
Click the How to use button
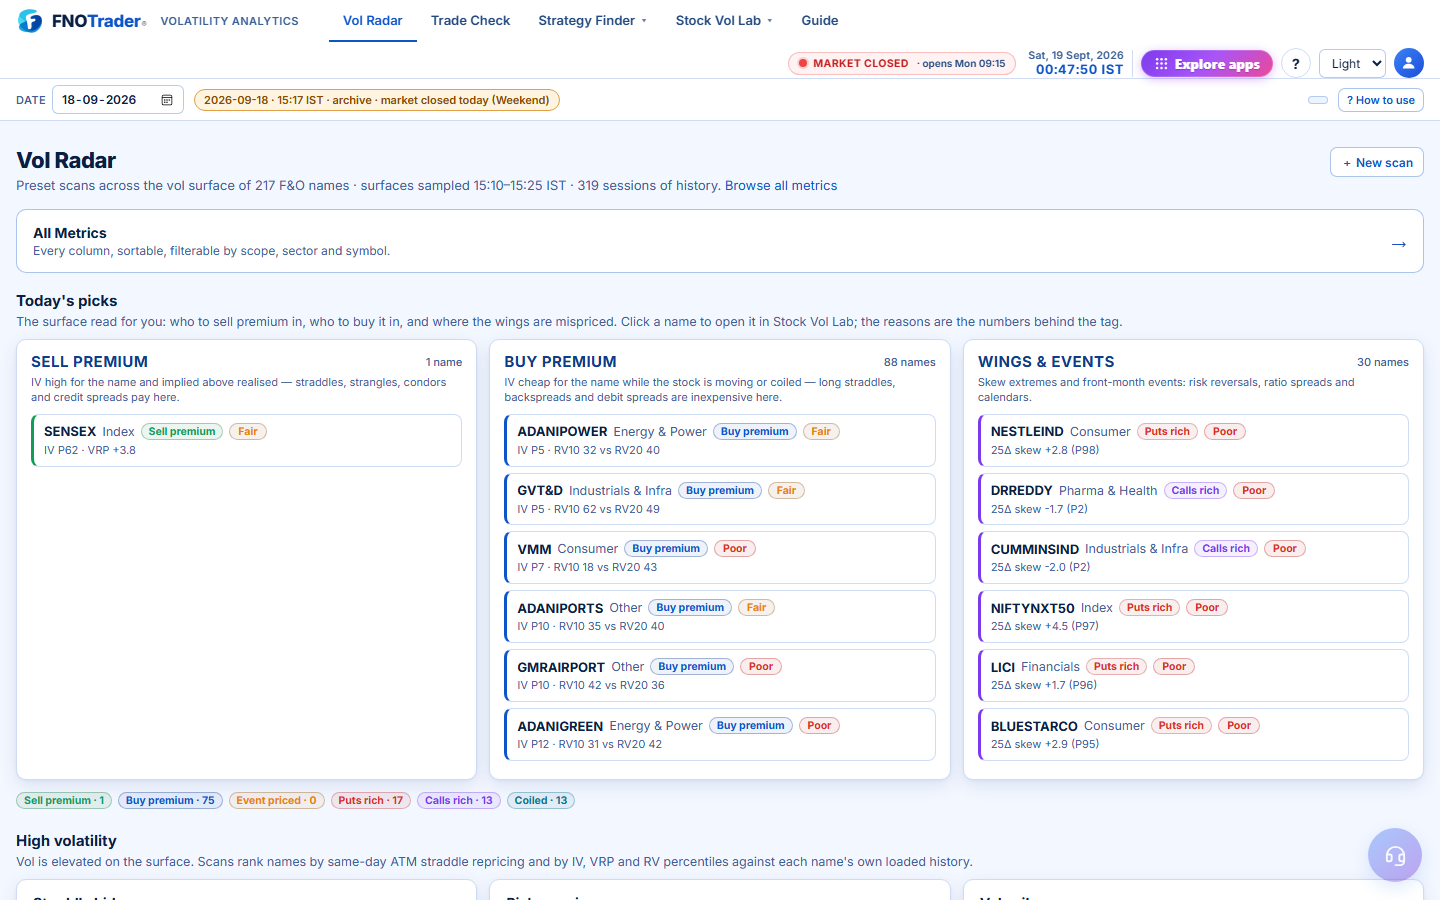coord(1380,100)
